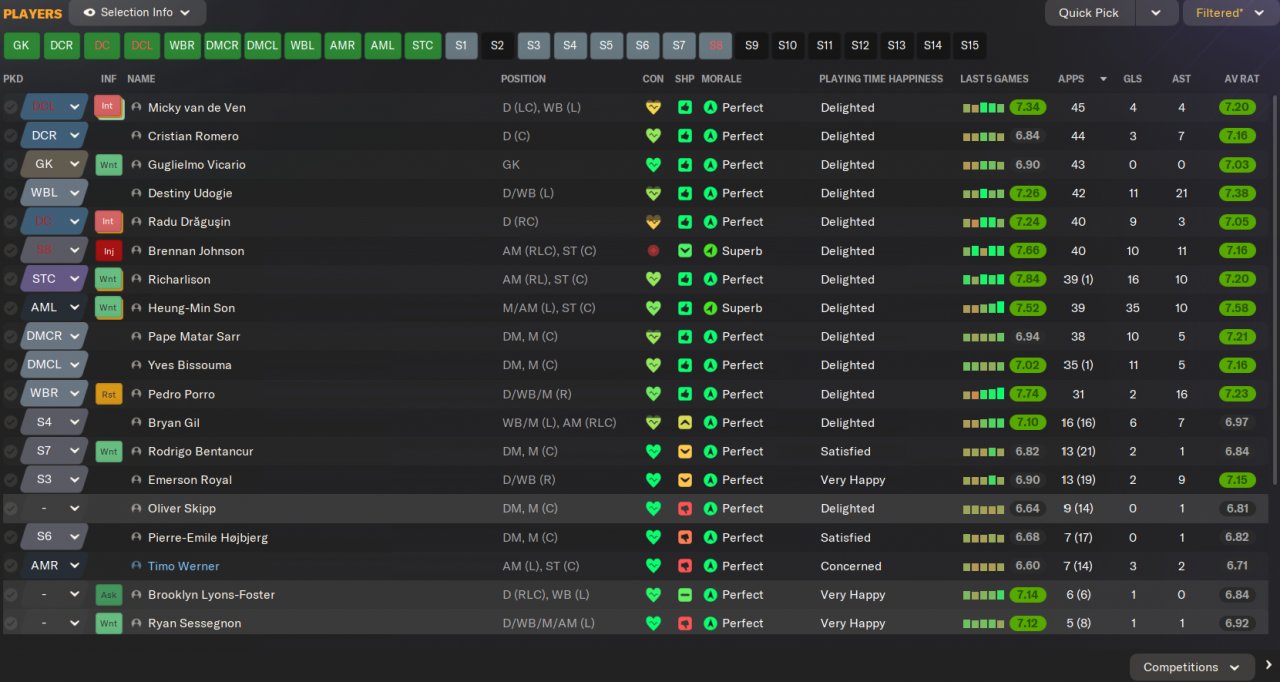The height and width of the screenshot is (682, 1280).
Task: Select the S1 substitute slot
Action: tap(461, 46)
